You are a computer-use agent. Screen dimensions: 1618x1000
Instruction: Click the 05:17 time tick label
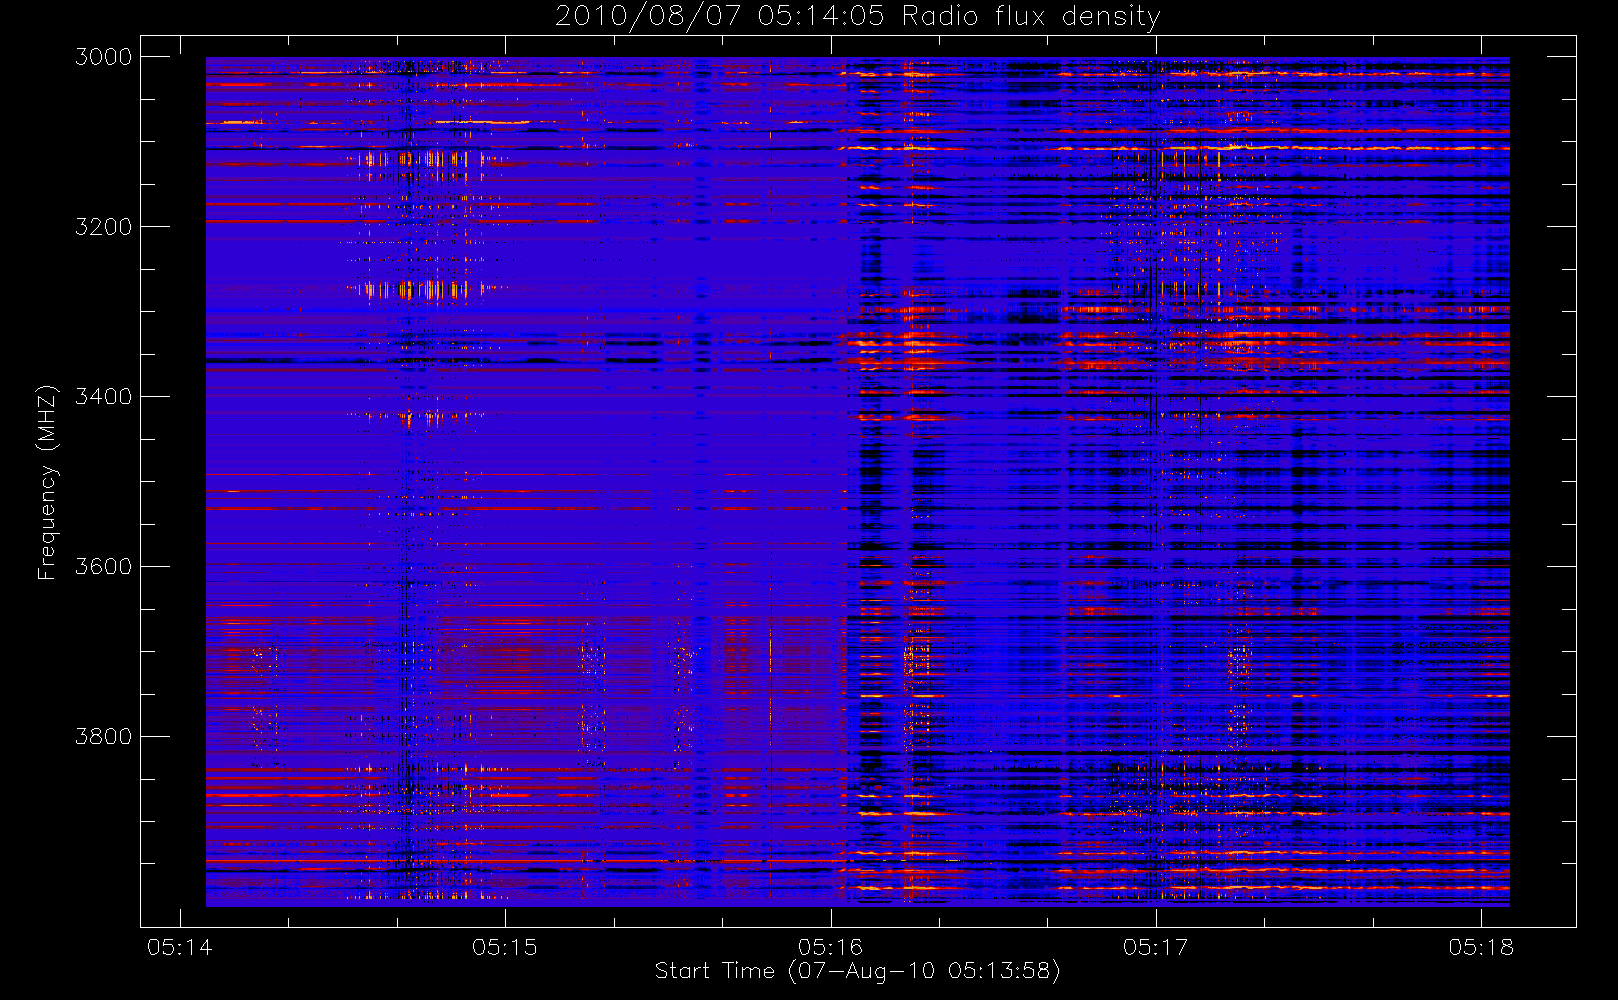[1156, 947]
